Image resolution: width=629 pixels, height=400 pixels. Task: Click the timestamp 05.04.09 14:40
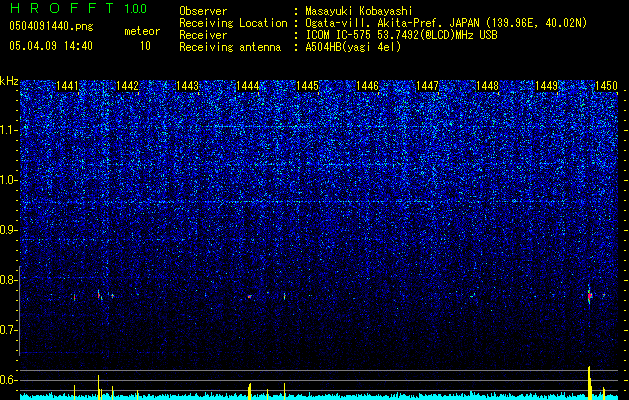pos(51,46)
